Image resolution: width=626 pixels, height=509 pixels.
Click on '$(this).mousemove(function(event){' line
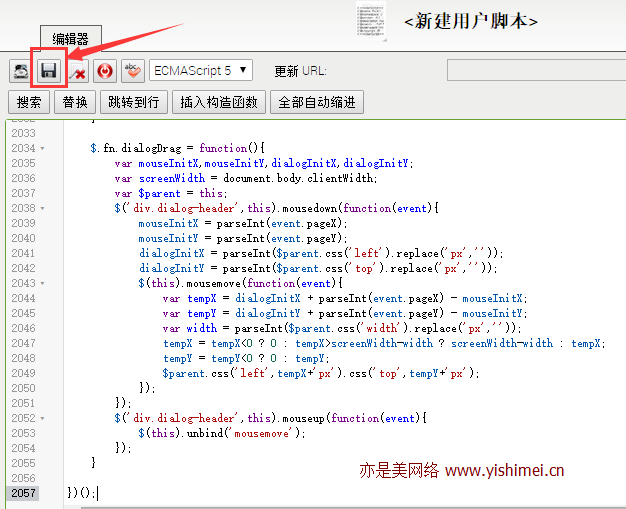240,283
